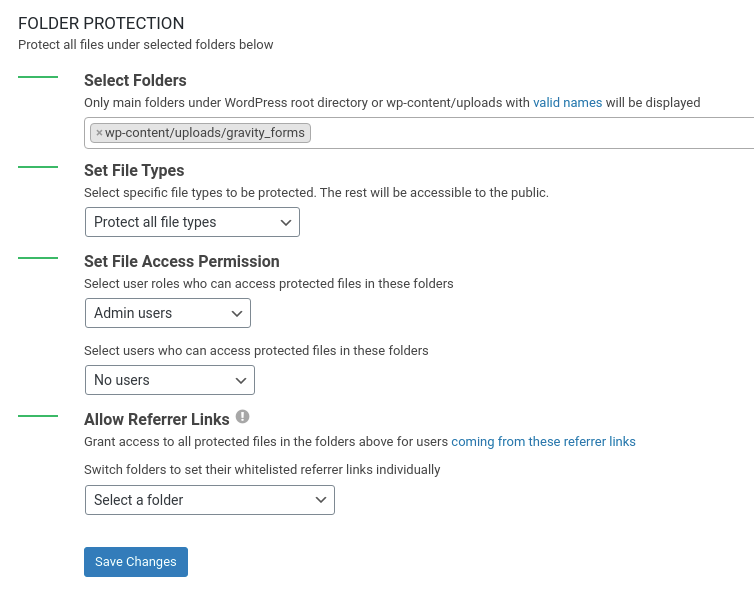
Task: Click the chevron arrow on Select a folder
Action: click(321, 500)
